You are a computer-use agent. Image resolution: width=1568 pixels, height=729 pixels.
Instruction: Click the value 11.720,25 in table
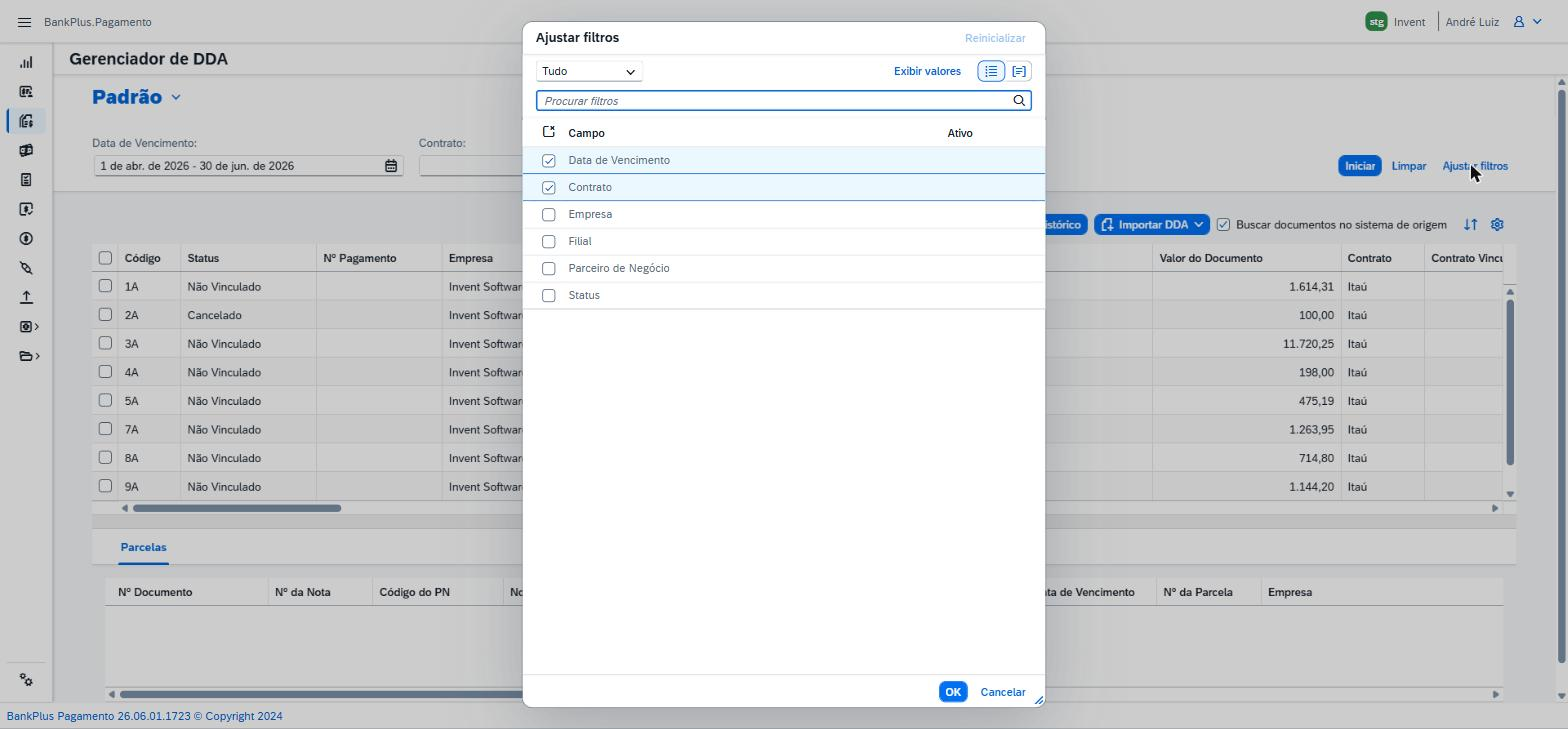[1308, 344]
